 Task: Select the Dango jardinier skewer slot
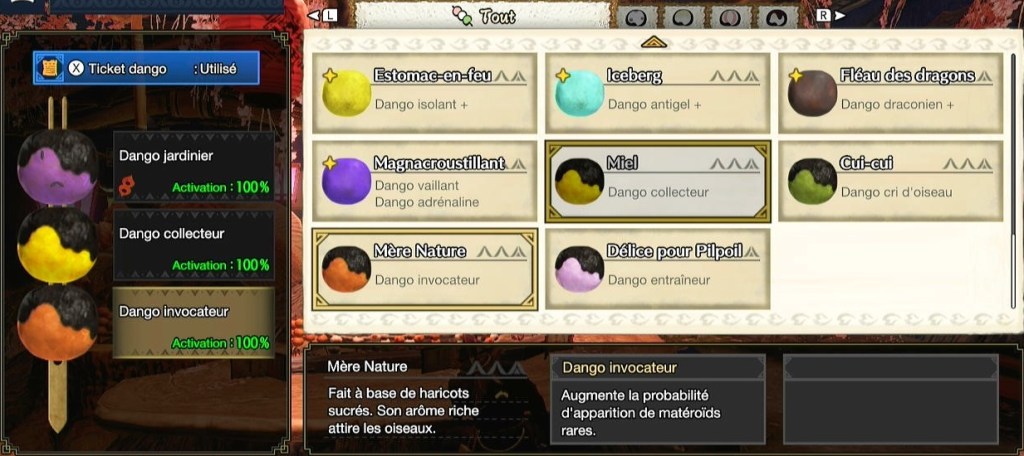pos(193,167)
